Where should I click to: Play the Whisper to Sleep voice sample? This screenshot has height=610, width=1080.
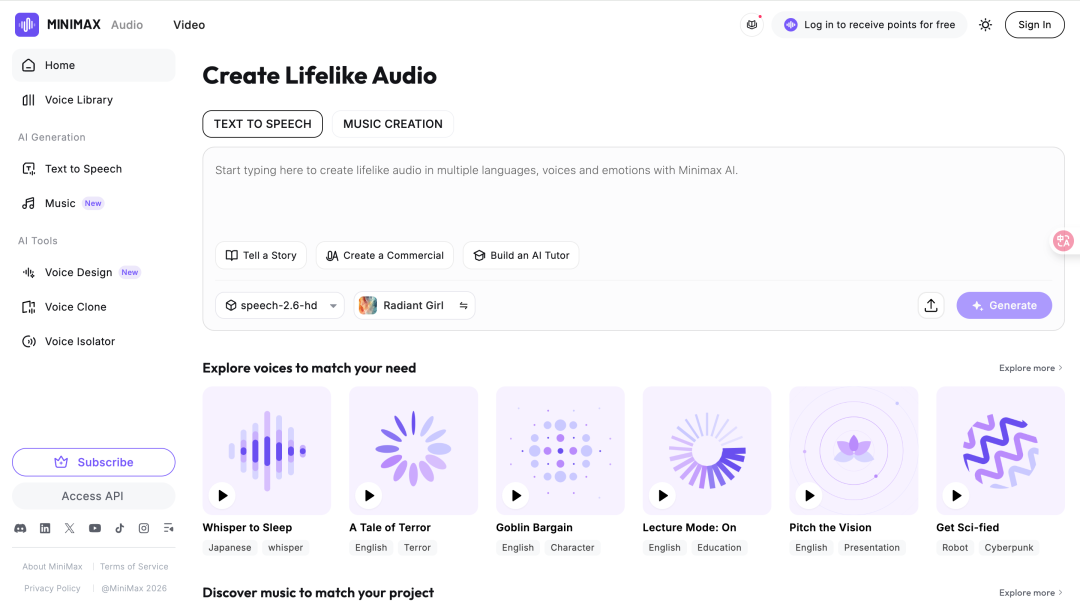coord(222,495)
